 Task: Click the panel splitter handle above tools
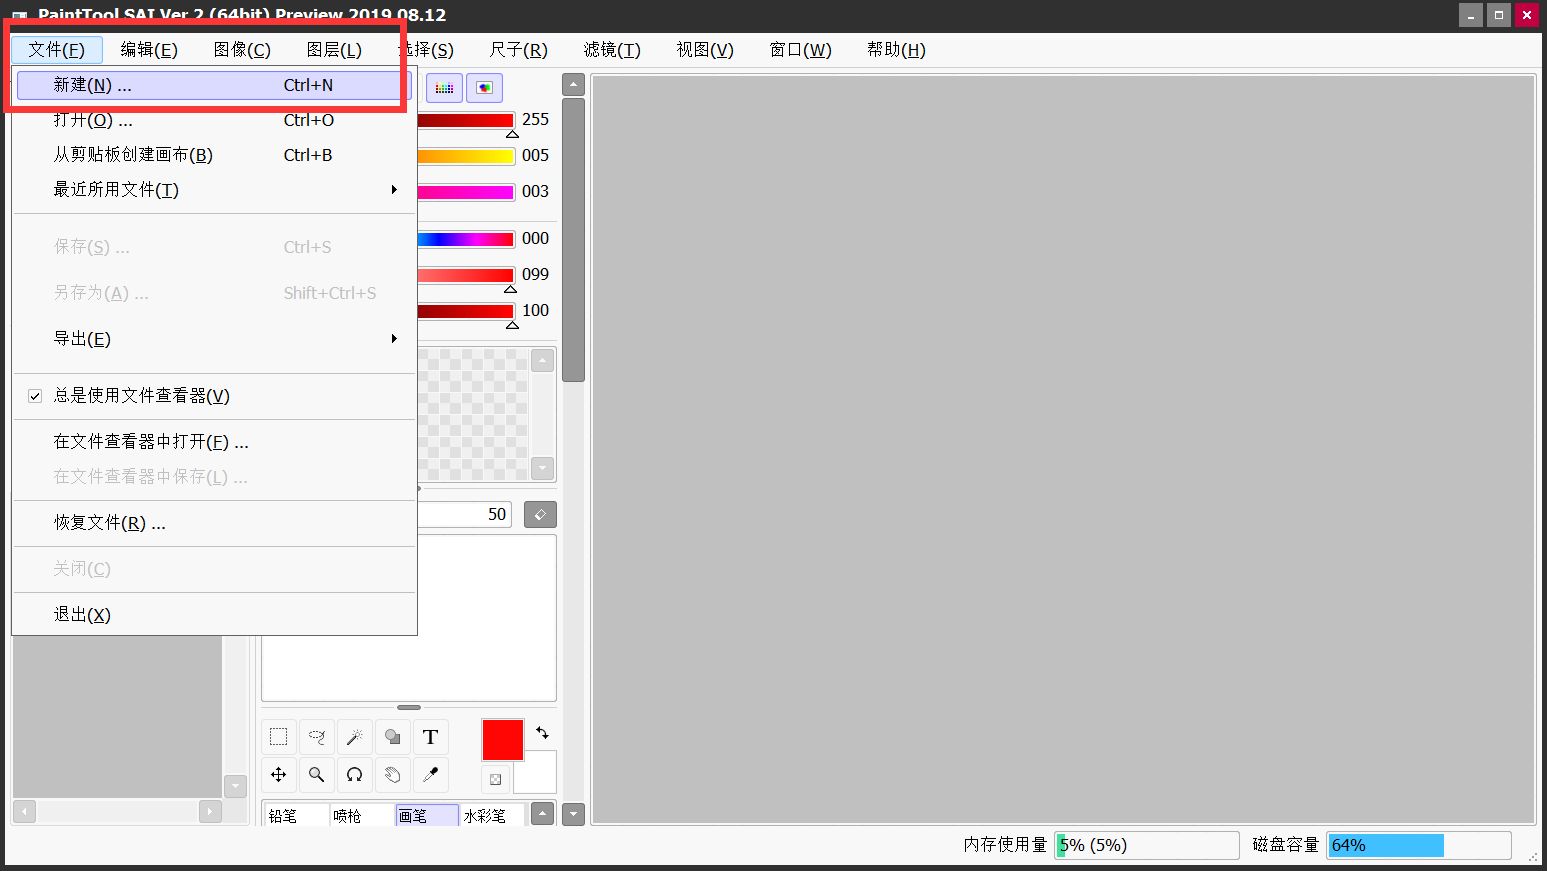coord(409,707)
